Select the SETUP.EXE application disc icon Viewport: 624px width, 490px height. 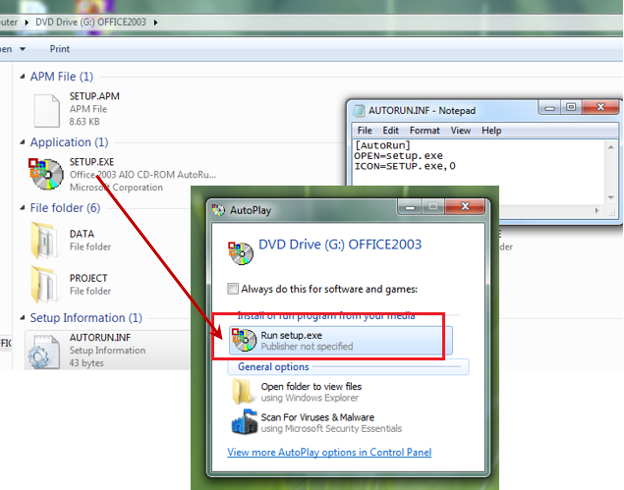coord(46,174)
